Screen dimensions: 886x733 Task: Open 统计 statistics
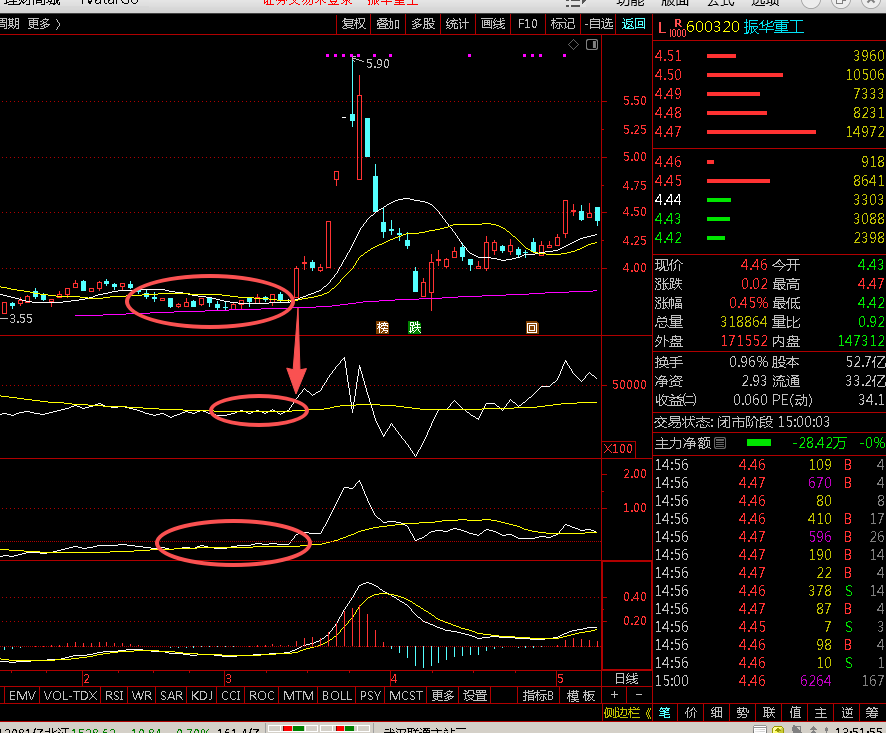click(x=457, y=24)
